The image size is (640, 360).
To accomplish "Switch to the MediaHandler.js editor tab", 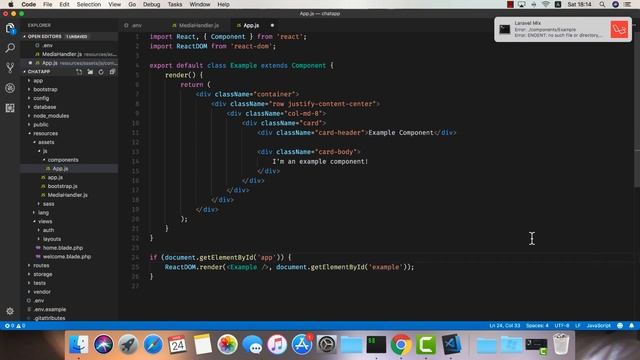I will tap(198, 25).
